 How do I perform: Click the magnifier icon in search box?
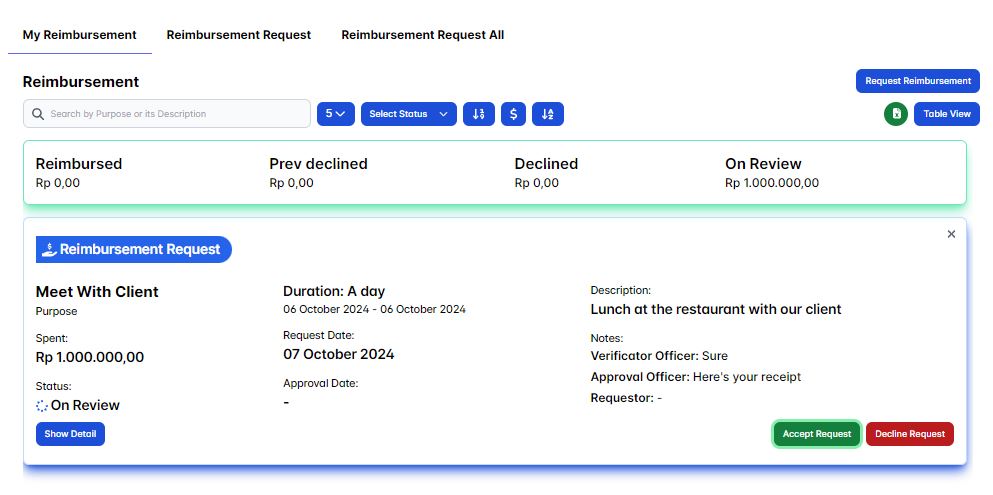[38, 114]
